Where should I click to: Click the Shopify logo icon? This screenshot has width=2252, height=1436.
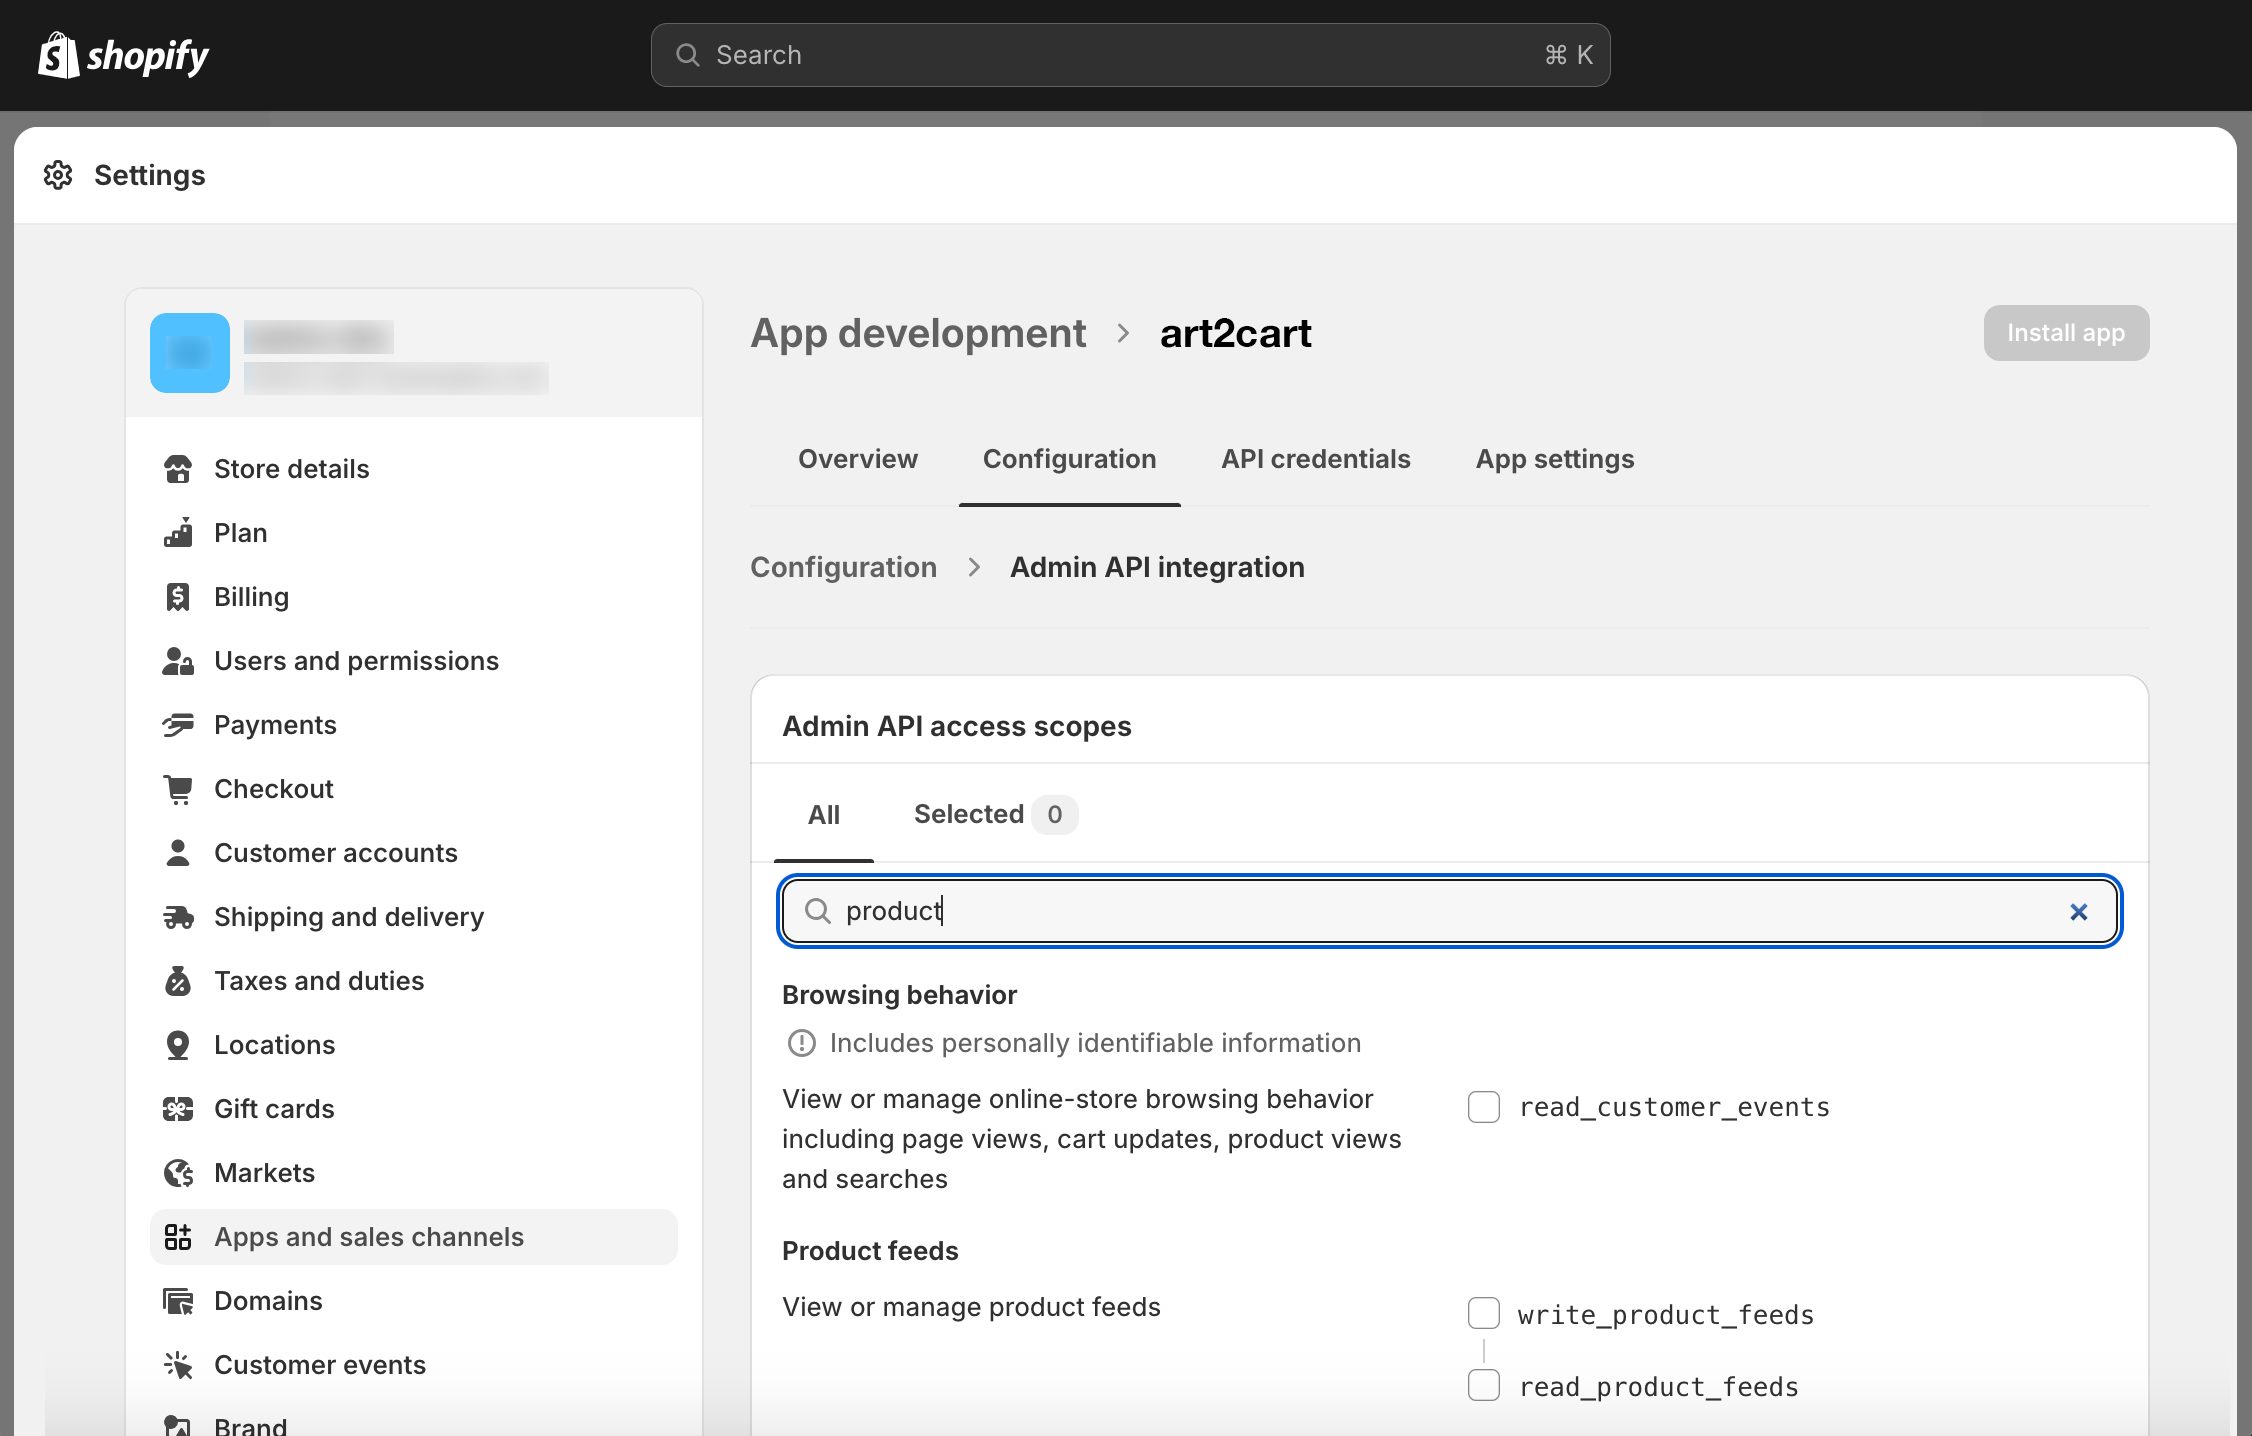pyautogui.click(x=58, y=55)
